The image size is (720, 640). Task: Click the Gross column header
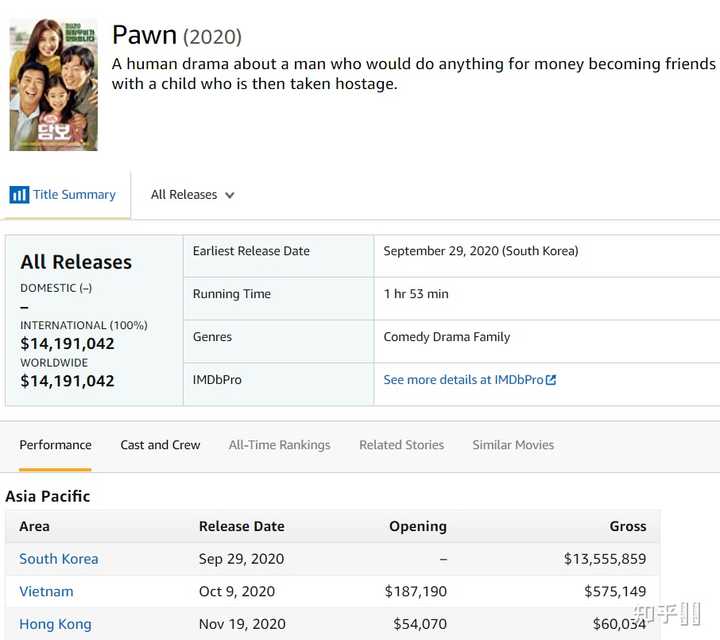pos(627,526)
